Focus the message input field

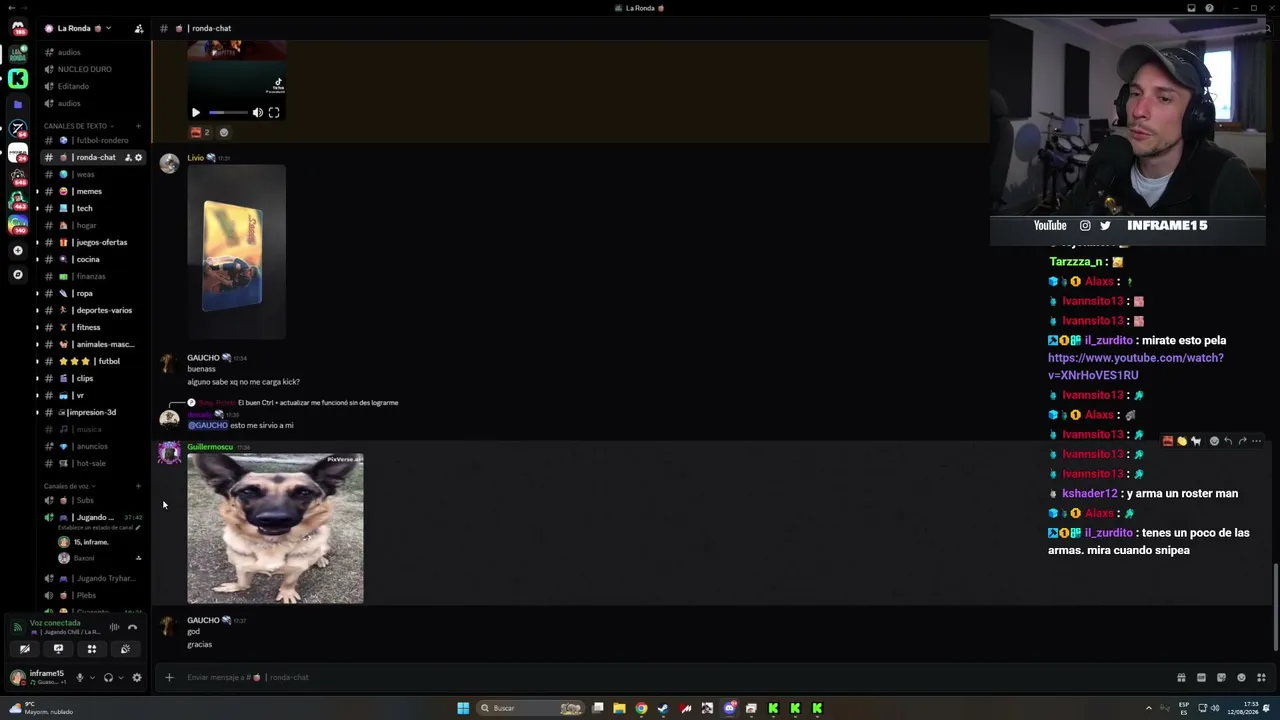[x=670, y=677]
